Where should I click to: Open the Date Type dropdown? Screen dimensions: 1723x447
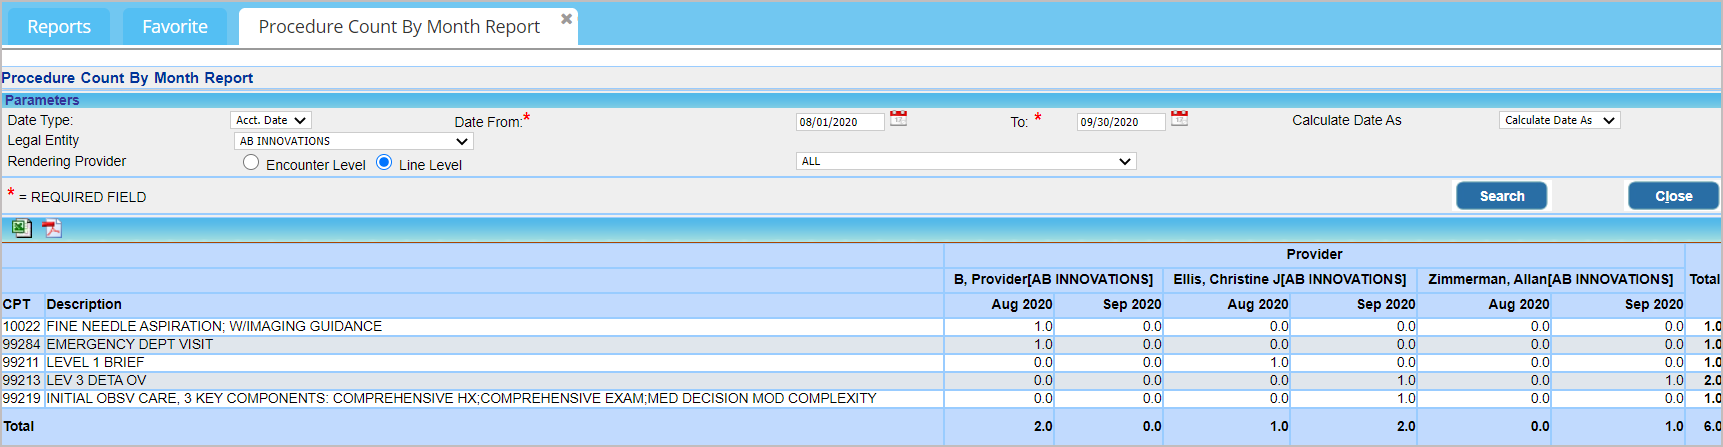coord(271,120)
